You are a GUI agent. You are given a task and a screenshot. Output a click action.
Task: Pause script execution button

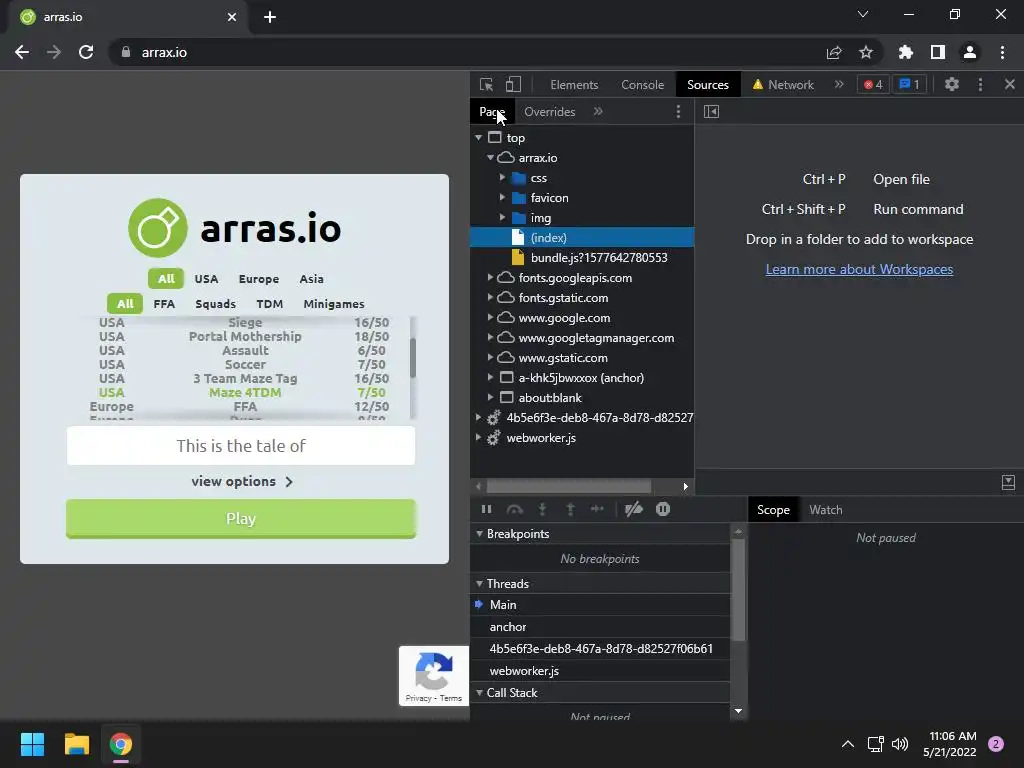coord(486,509)
